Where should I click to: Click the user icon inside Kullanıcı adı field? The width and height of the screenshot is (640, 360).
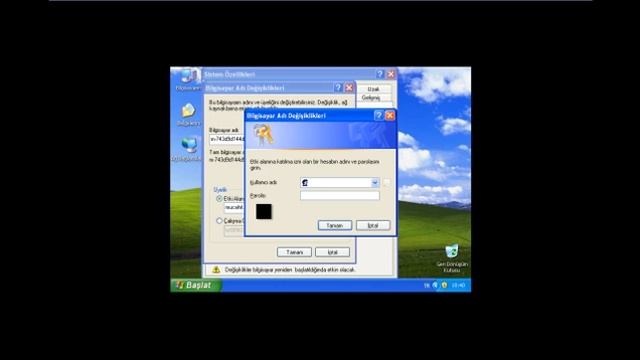305,182
